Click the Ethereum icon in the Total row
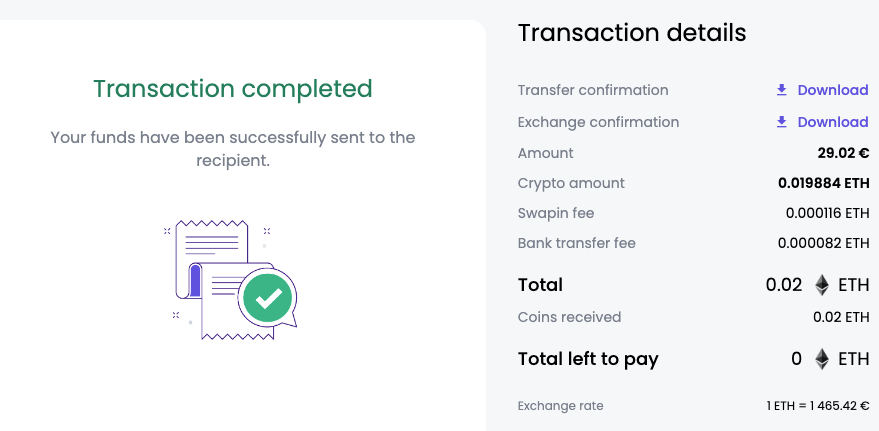879x431 pixels. [x=821, y=285]
